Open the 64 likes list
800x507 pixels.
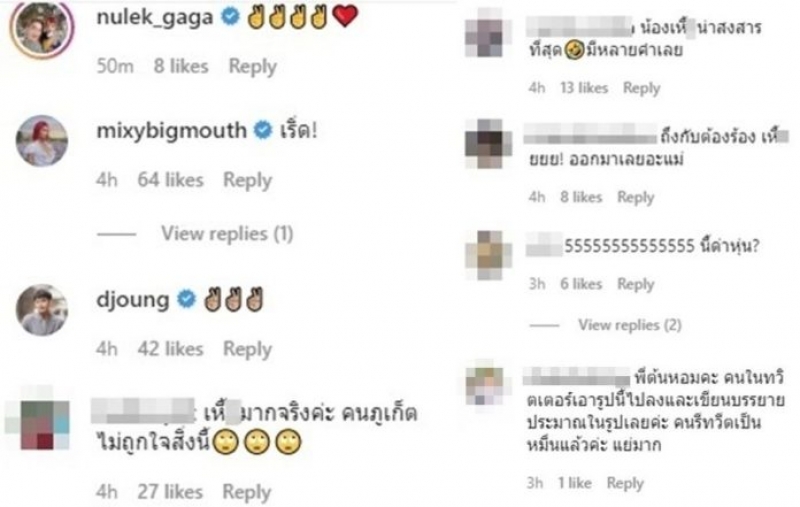pos(170,180)
